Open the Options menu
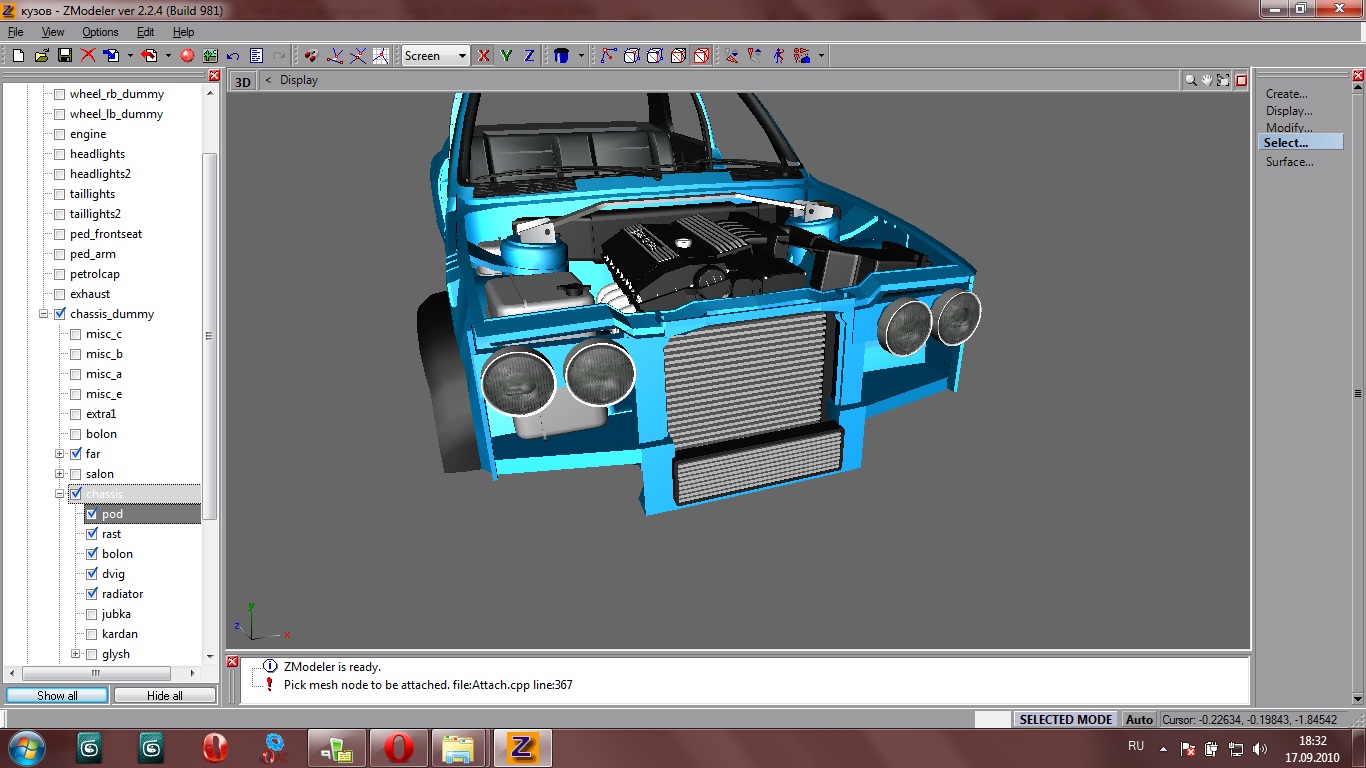Image resolution: width=1366 pixels, height=768 pixels. click(x=100, y=32)
